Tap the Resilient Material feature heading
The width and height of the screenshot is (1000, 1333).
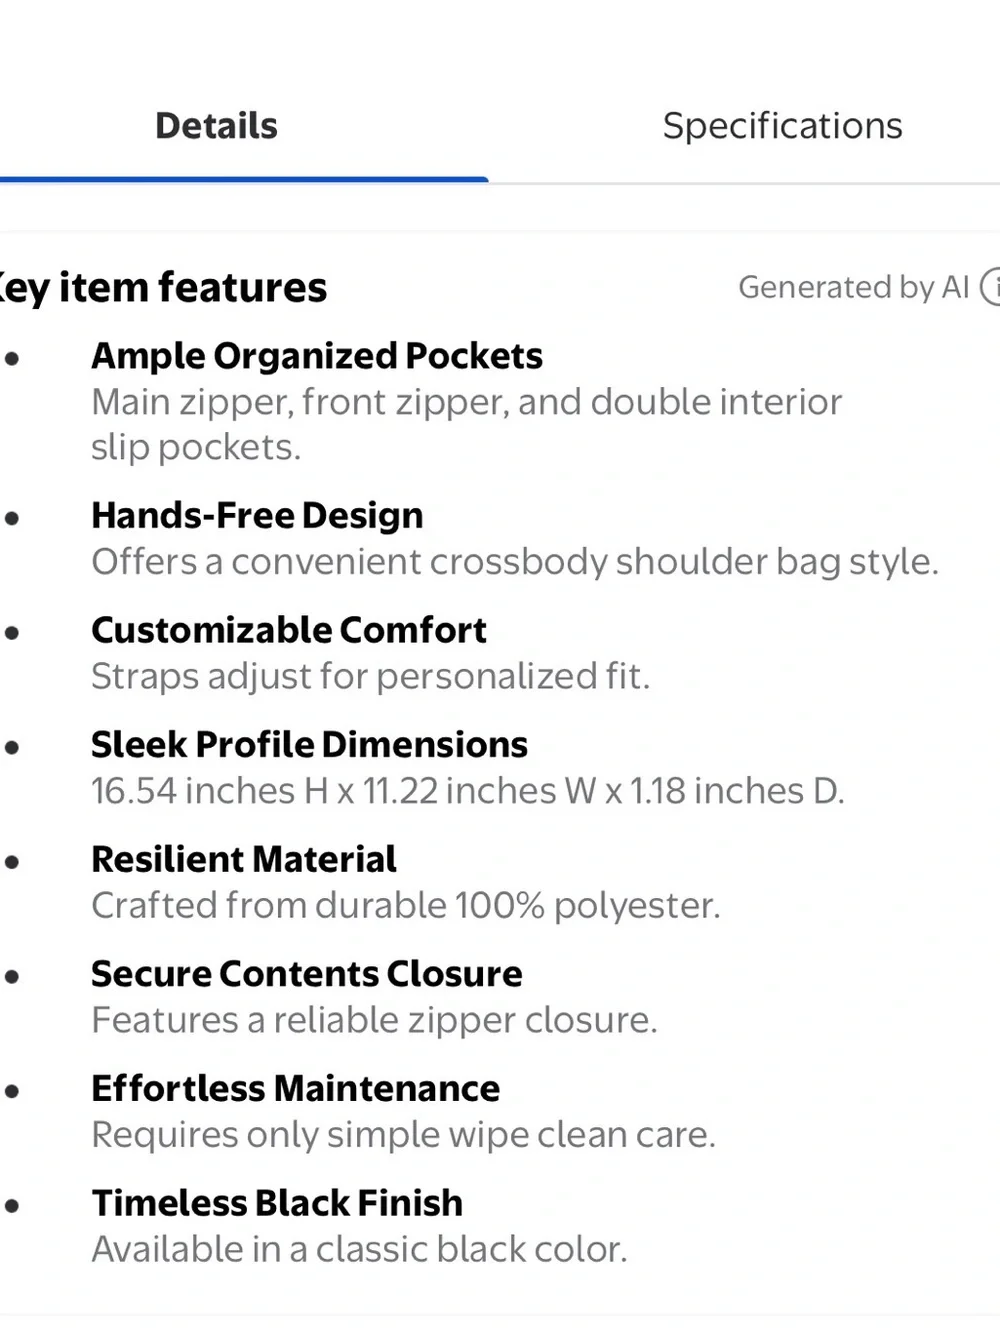pyautogui.click(x=244, y=859)
